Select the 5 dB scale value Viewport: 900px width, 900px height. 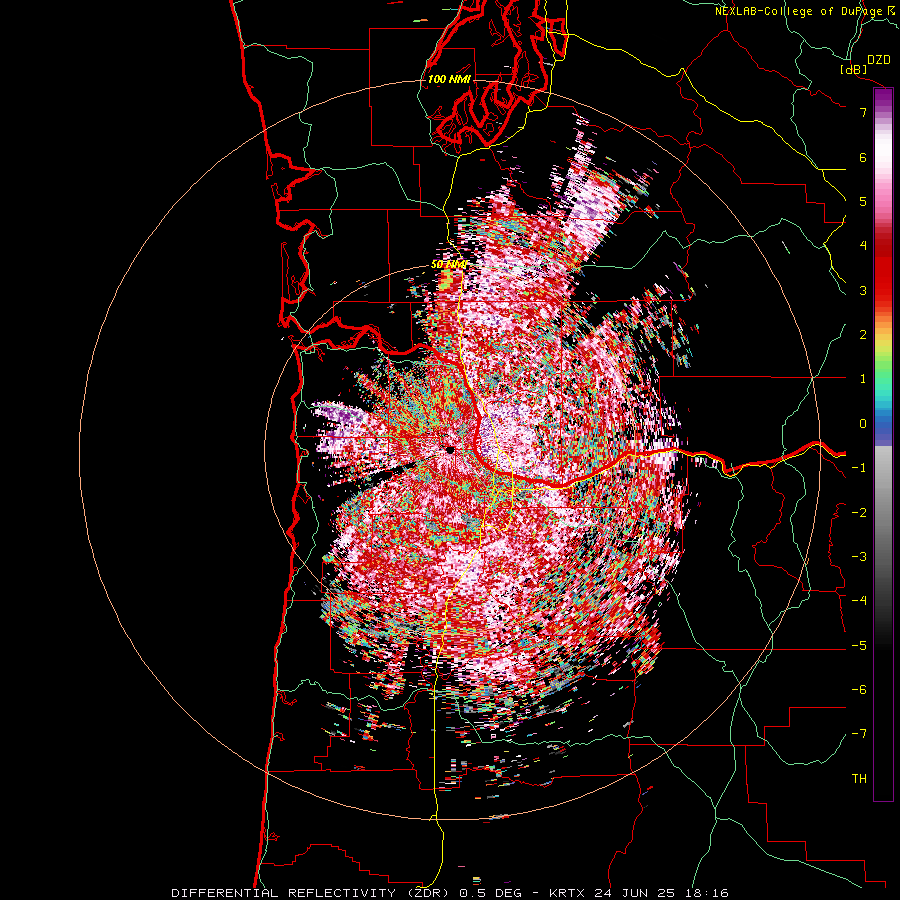[x=863, y=201]
